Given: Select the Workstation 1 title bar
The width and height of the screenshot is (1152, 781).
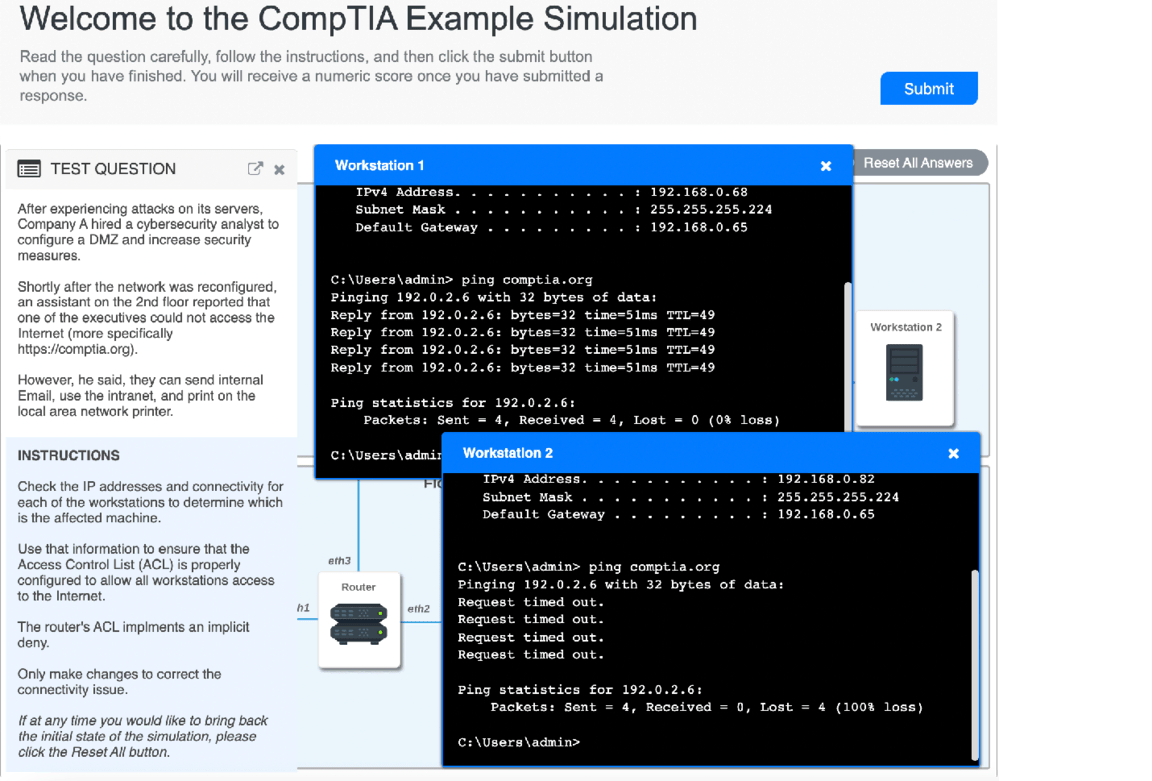Looking at the screenshot, I should [583, 165].
